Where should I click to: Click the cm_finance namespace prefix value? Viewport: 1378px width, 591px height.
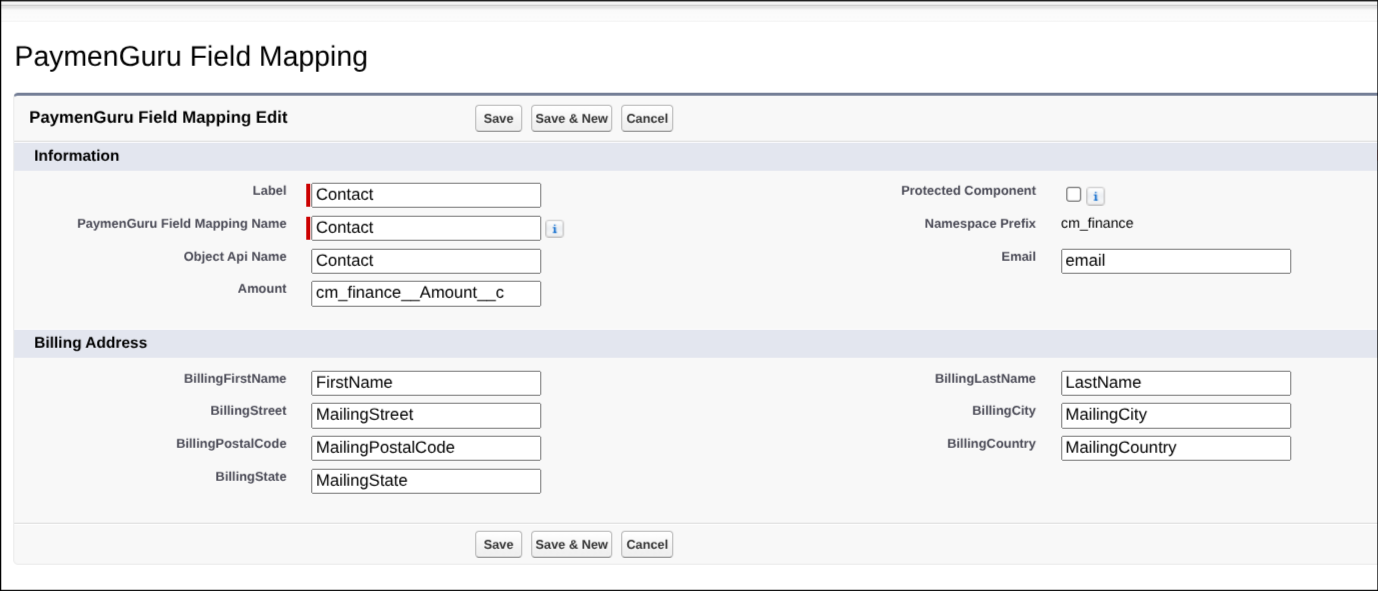tap(1097, 224)
